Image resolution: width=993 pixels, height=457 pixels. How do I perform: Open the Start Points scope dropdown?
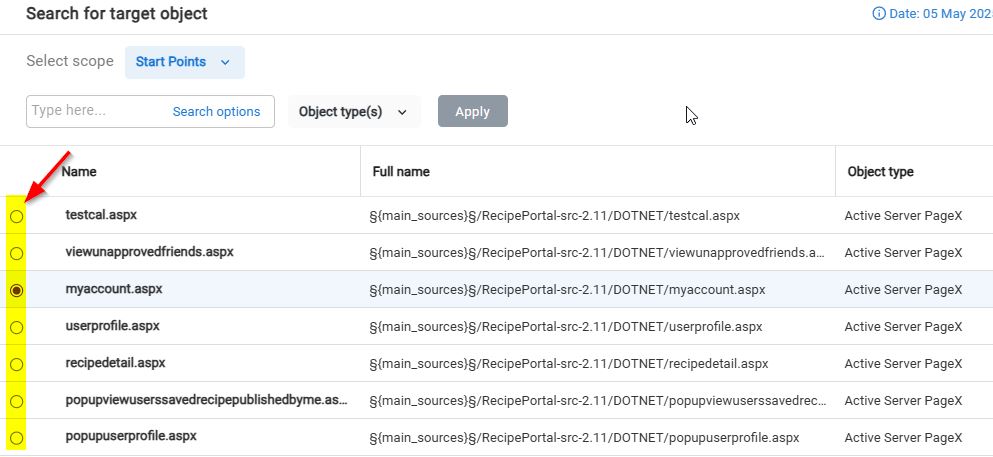[x=184, y=62]
